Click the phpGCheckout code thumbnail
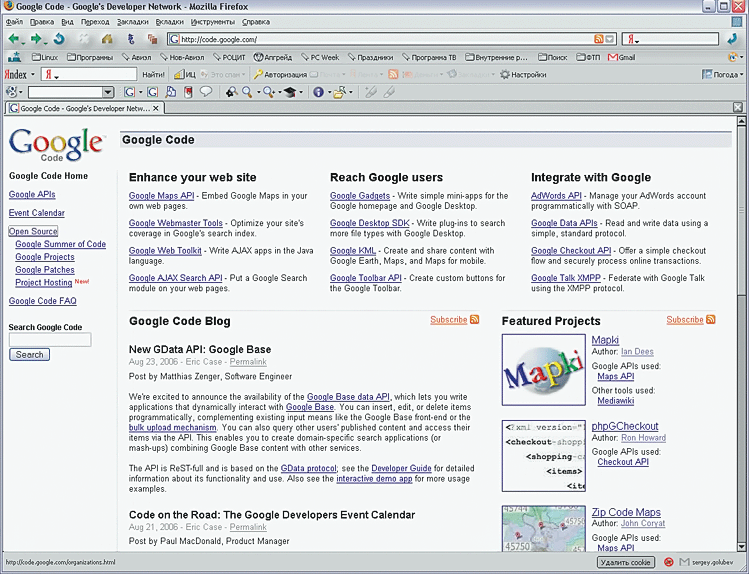This screenshot has height=574, width=749. coord(544,456)
